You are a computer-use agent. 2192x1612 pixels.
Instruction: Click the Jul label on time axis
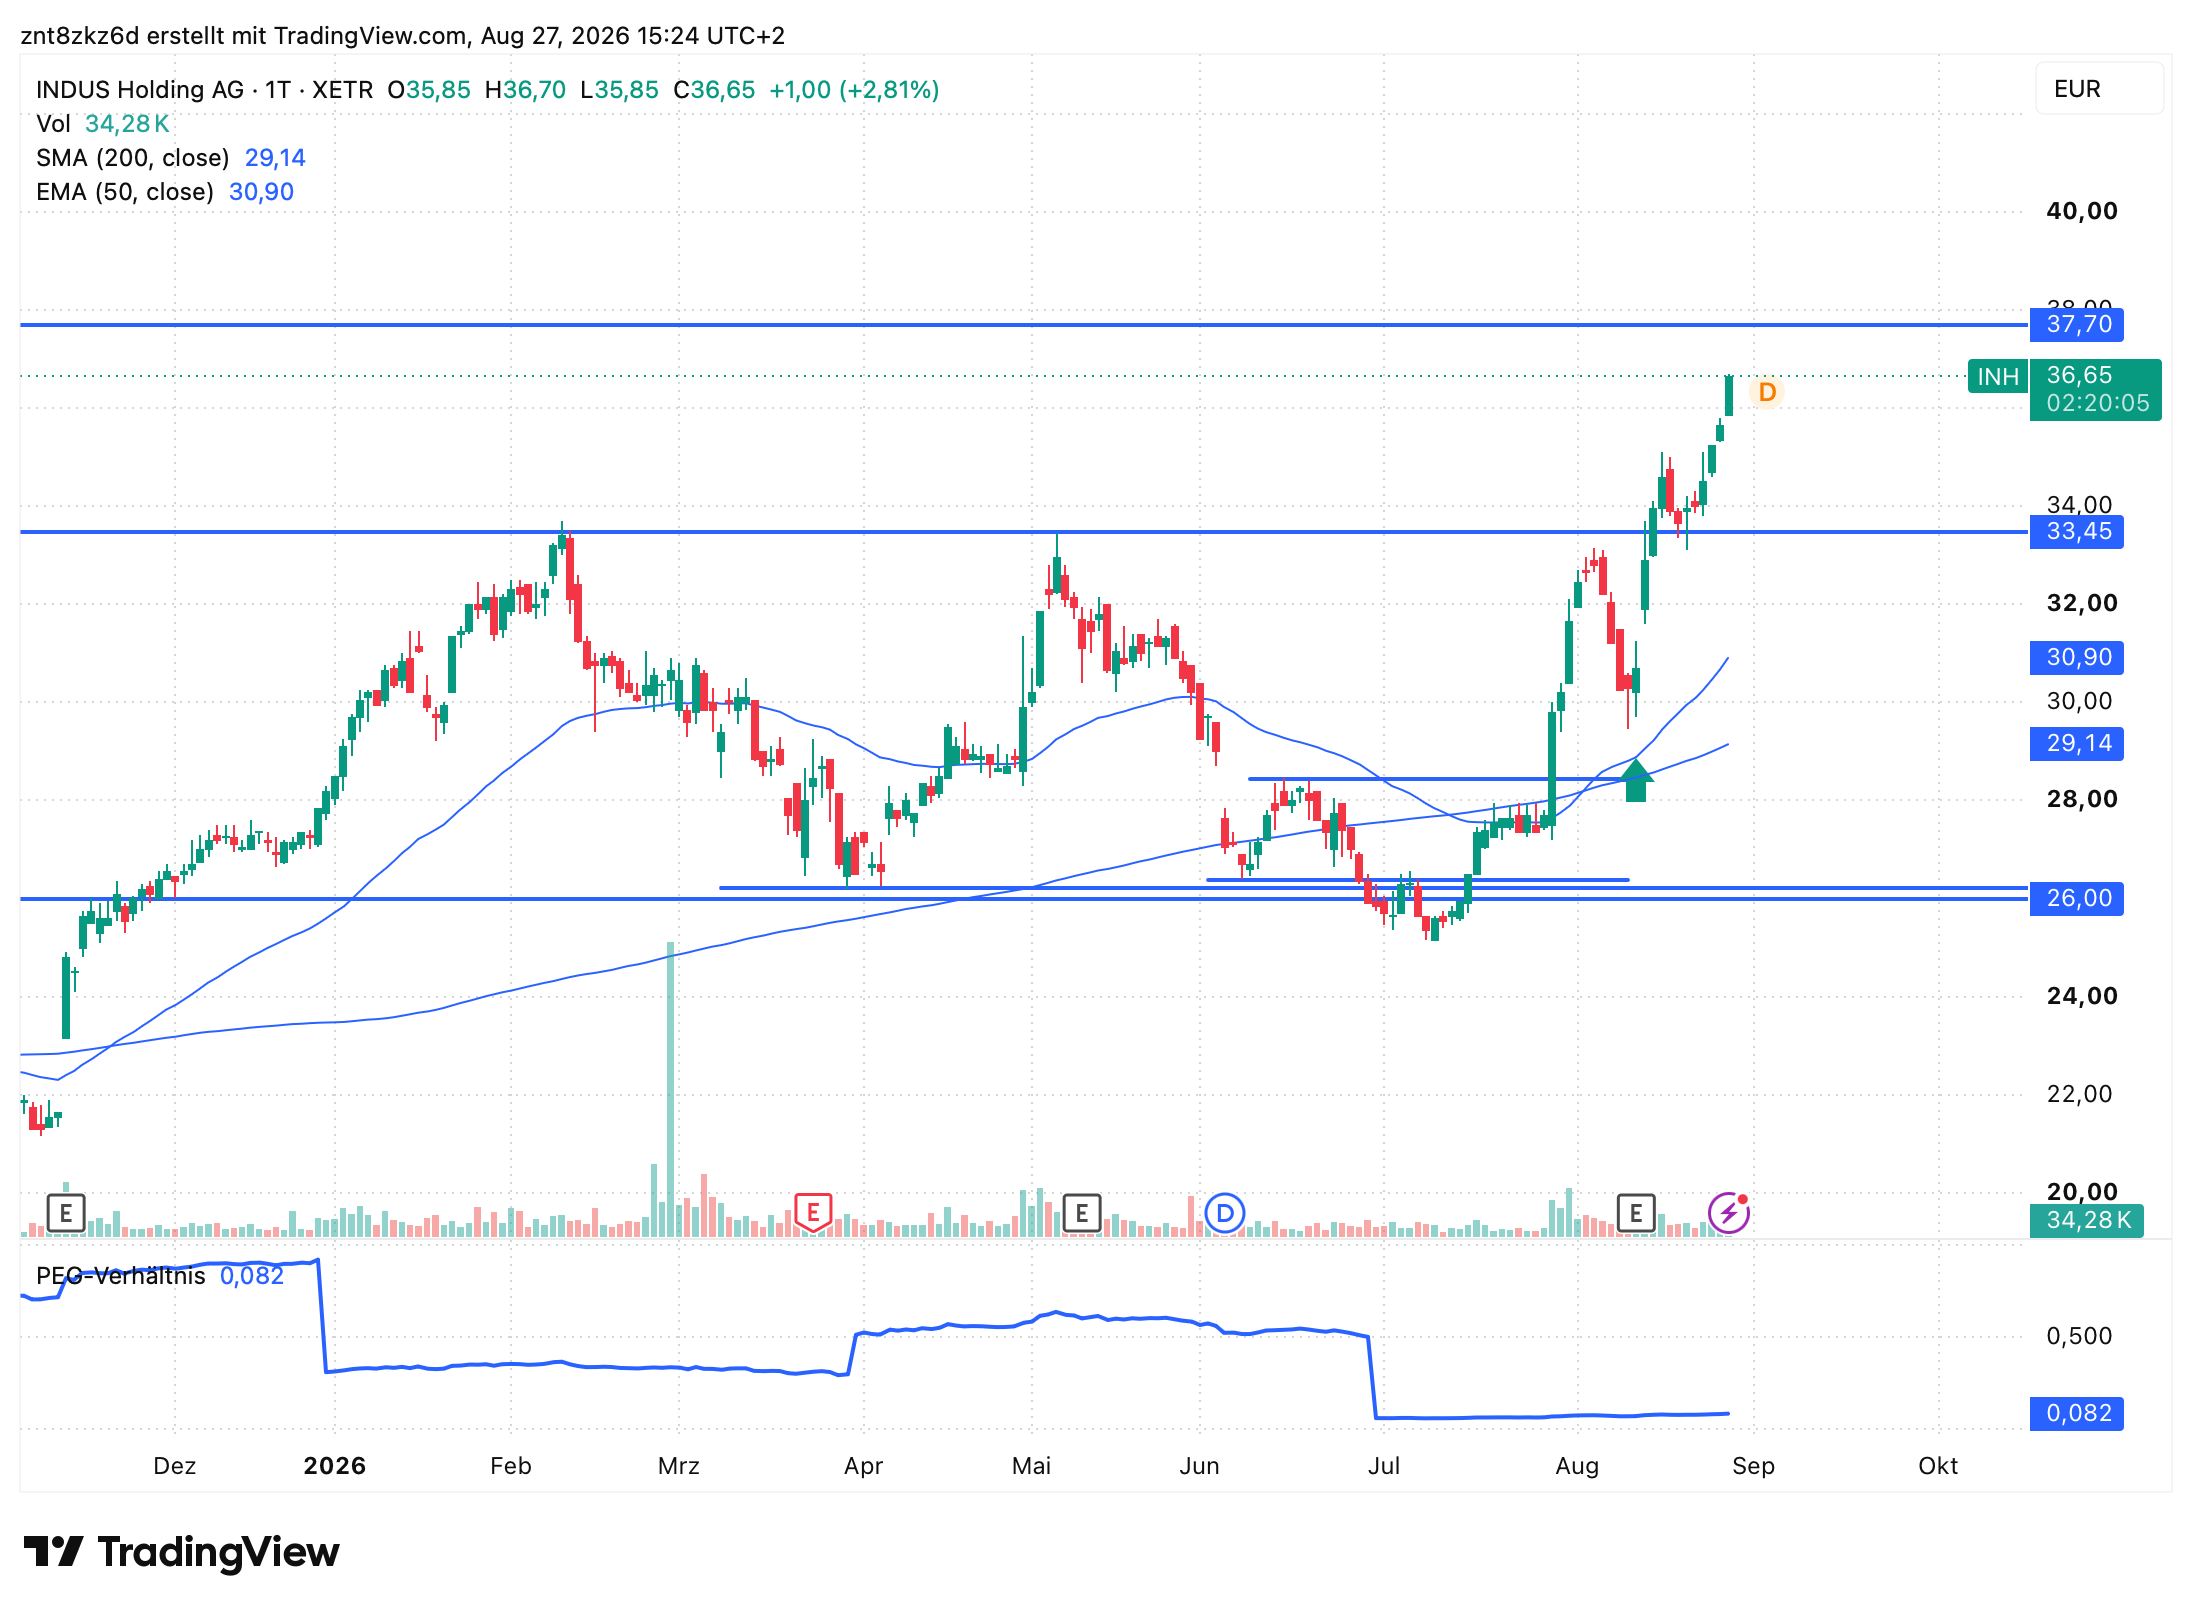pos(1384,1466)
